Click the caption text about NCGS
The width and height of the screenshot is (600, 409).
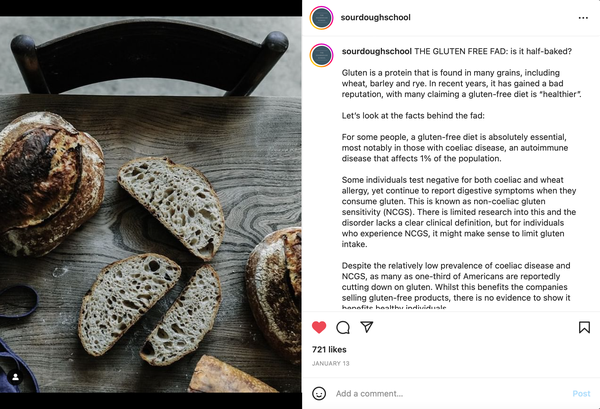pos(459,212)
